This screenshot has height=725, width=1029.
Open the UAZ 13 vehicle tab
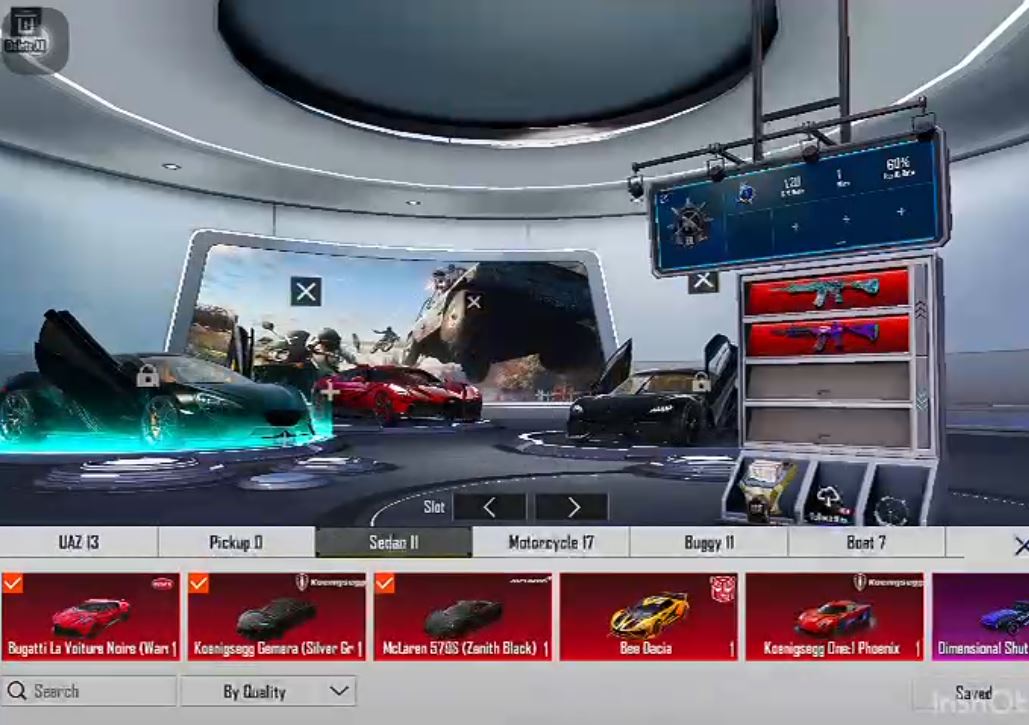pos(79,543)
